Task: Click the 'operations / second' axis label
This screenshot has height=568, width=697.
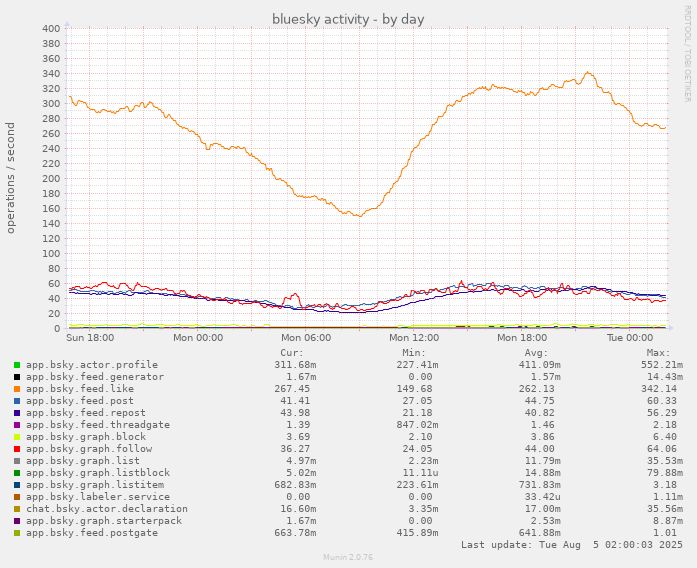Action: pyautogui.click(x=10, y=178)
